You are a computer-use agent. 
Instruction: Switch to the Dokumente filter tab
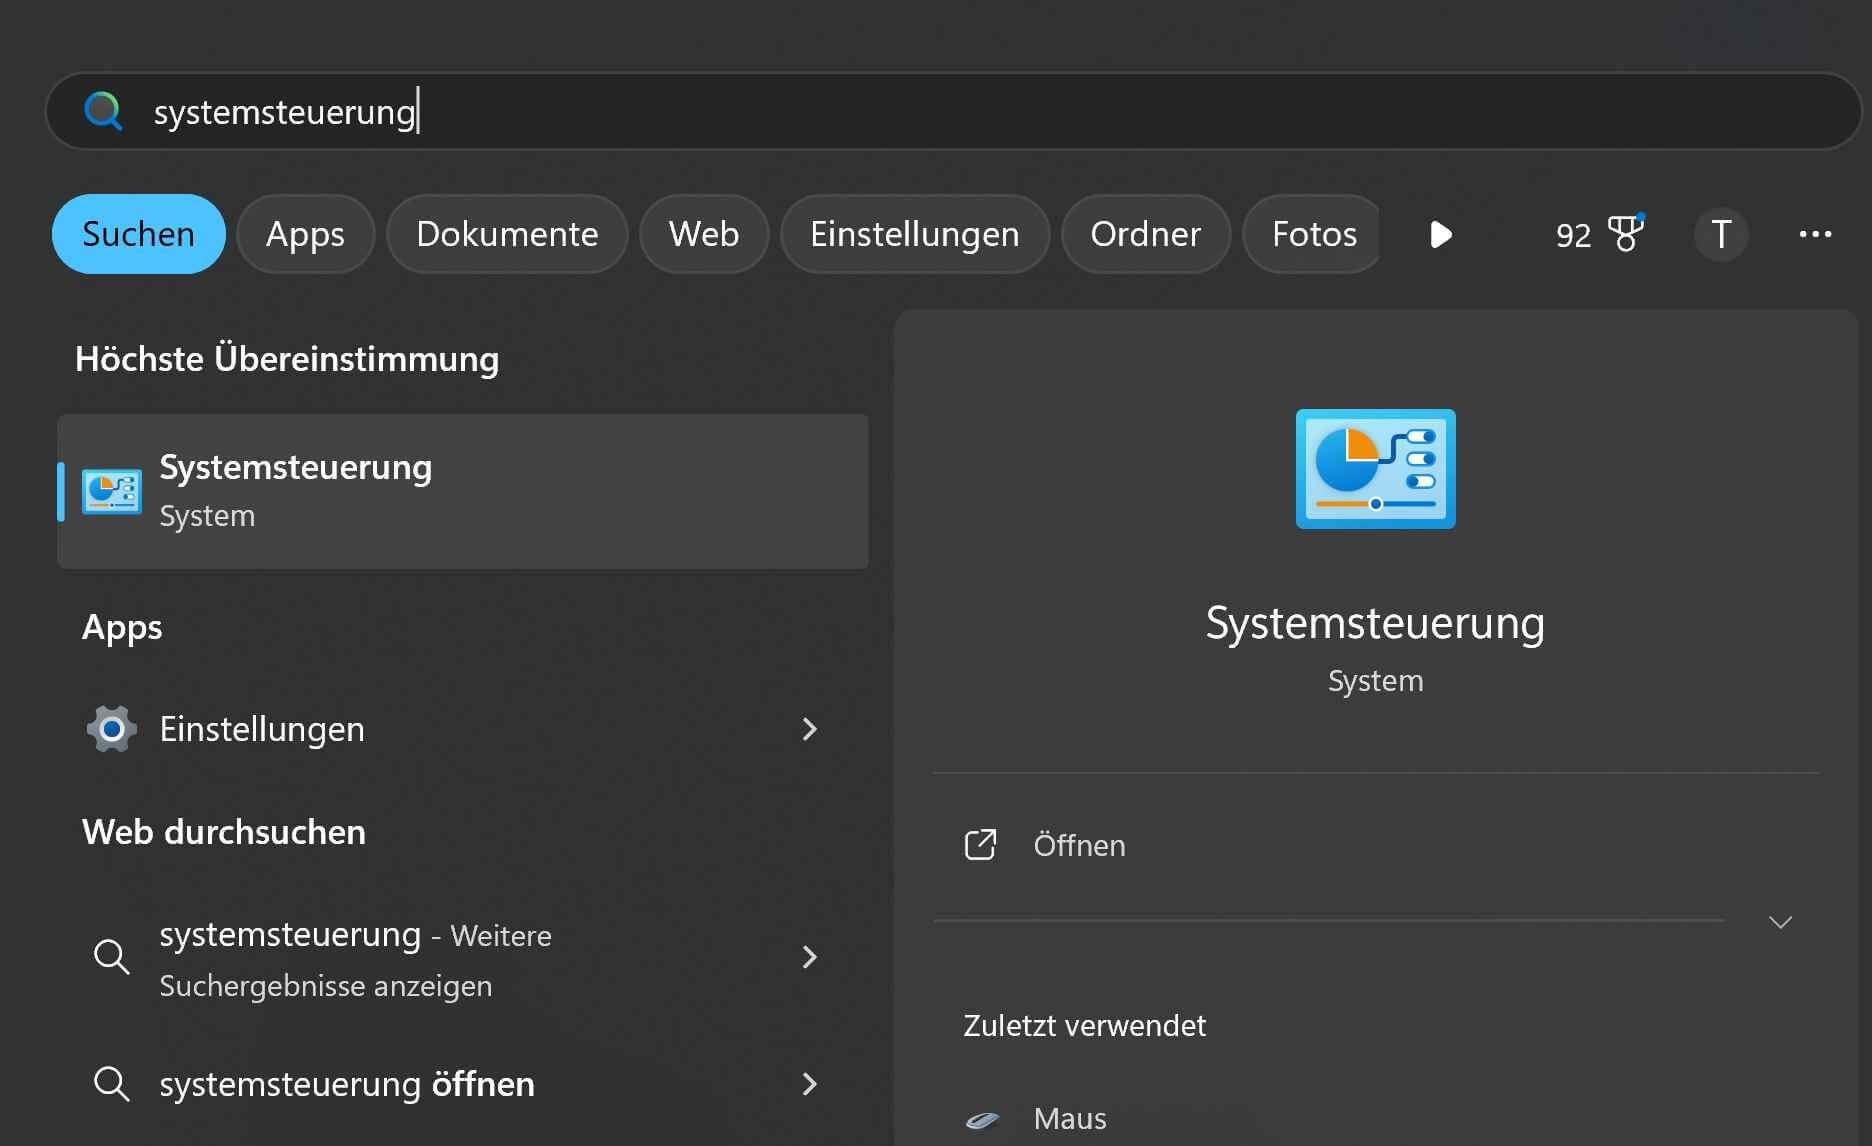(506, 234)
